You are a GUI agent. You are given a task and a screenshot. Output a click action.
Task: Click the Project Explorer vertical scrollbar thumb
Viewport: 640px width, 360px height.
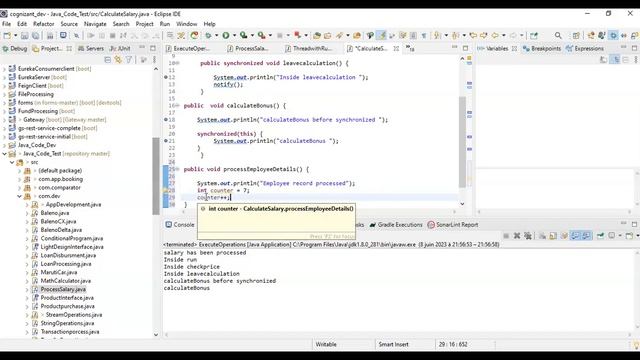point(156,176)
